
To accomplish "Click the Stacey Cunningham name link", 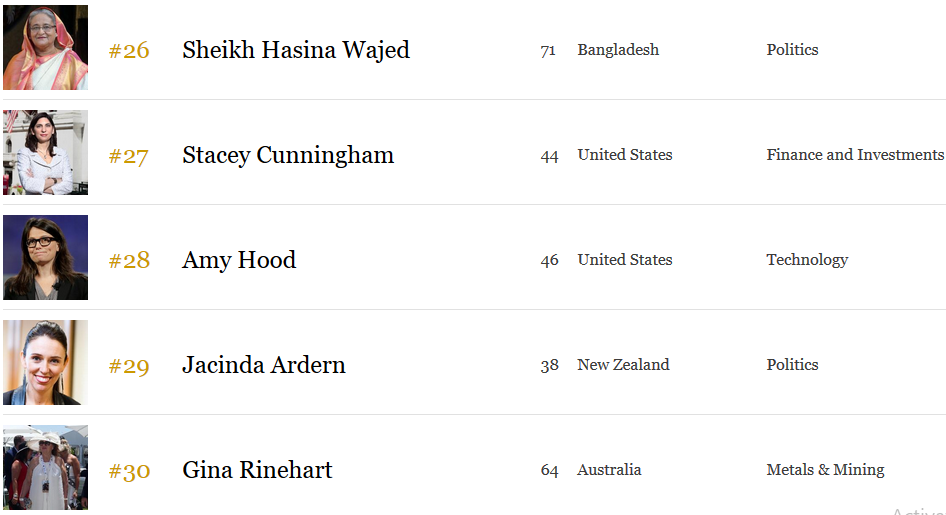I will click(288, 155).
